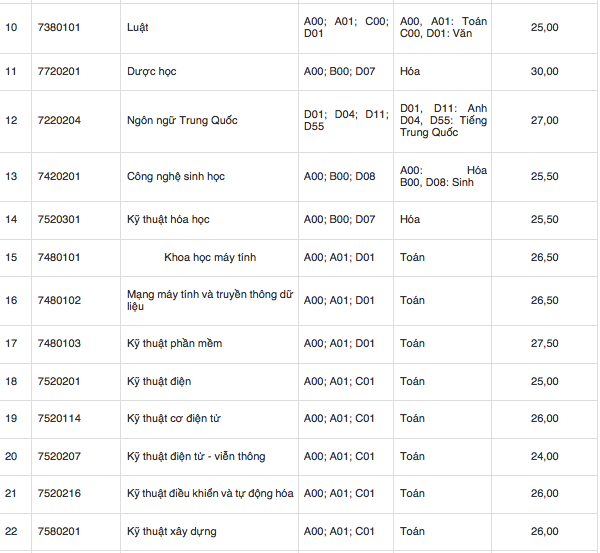Select "Kỹ thuật điện tử - viễn thông" cell

196,456
